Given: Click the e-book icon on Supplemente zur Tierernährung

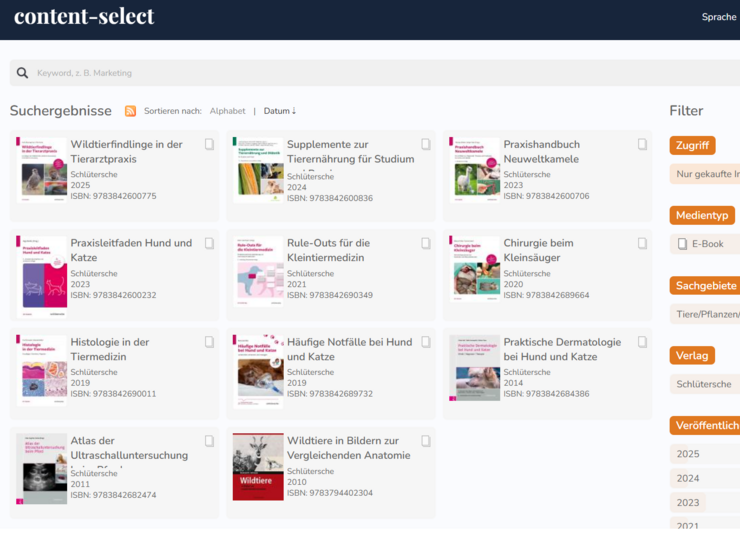Looking at the screenshot, I should click(426, 144).
